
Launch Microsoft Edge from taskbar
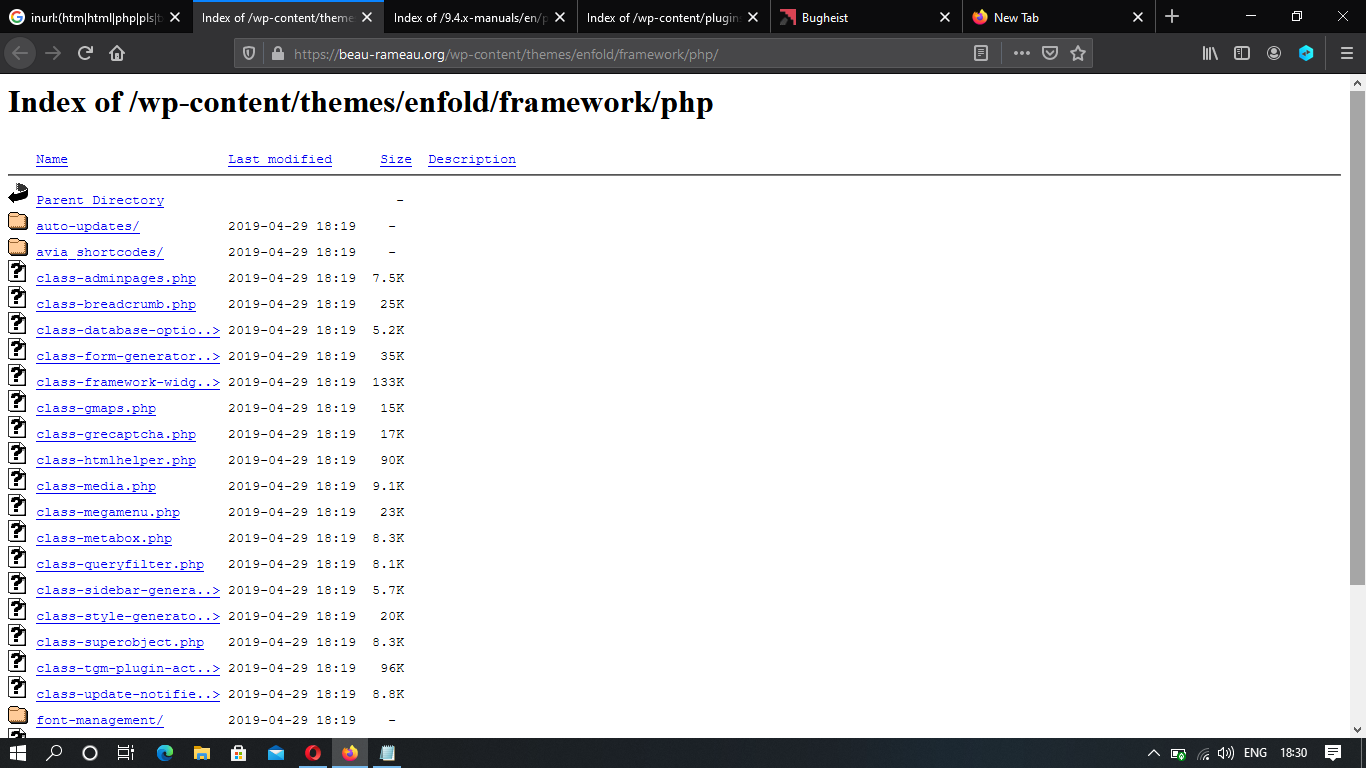(x=165, y=753)
